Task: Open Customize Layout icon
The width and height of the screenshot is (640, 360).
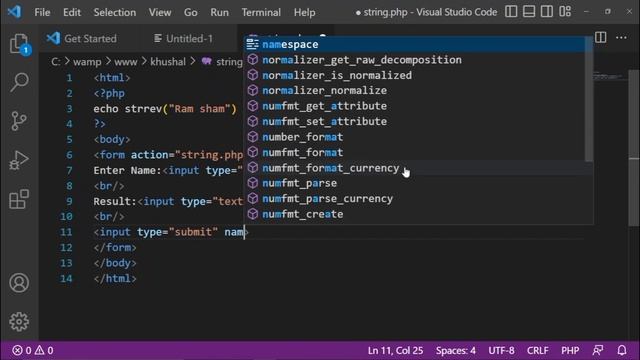Action: coord(565,11)
